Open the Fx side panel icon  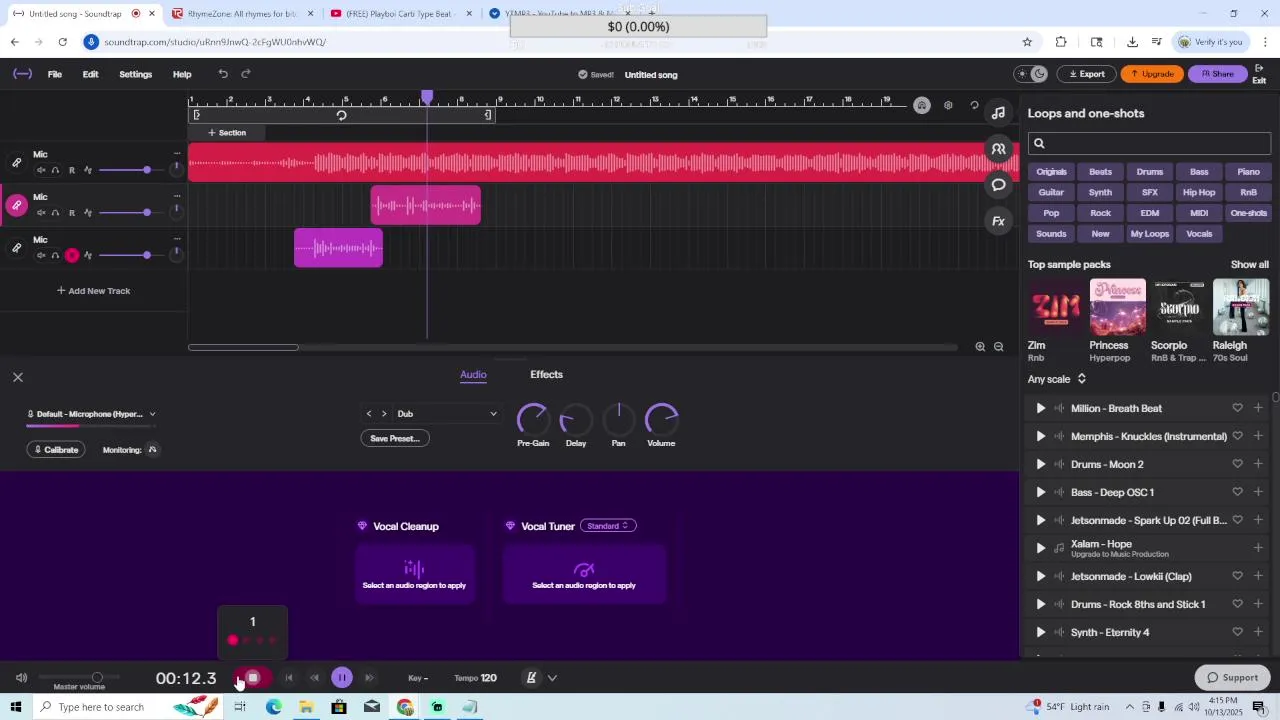[998, 221]
